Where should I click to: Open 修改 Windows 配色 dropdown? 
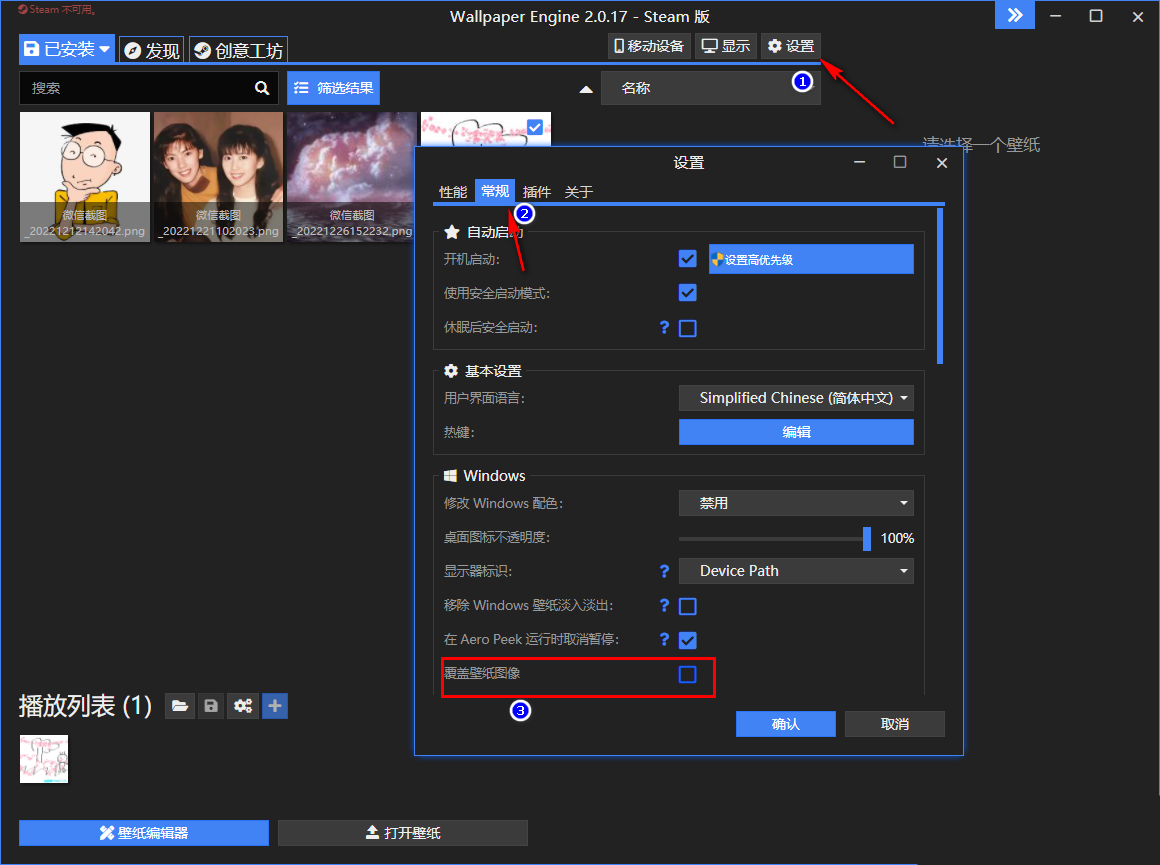click(x=796, y=503)
